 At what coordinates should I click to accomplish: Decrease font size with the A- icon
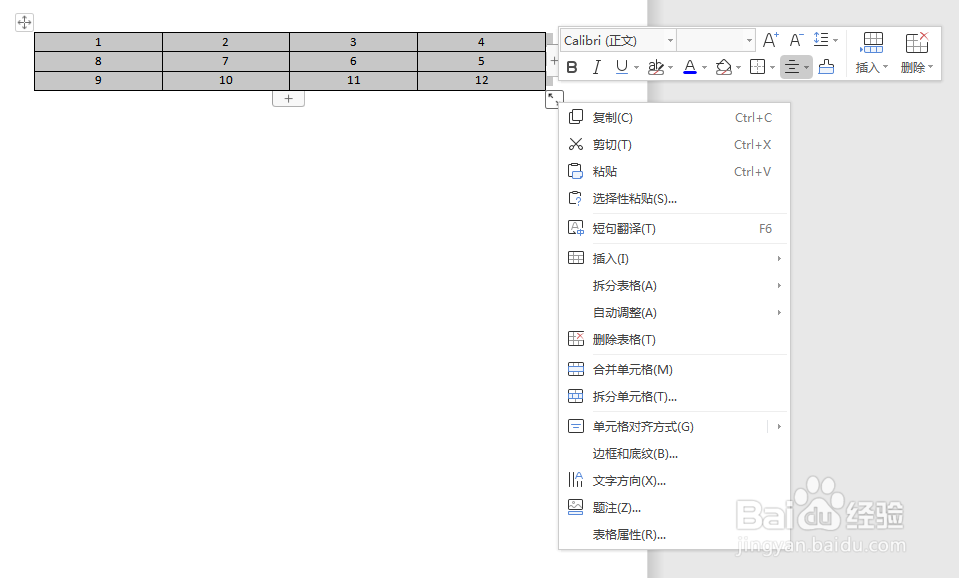pyautogui.click(x=795, y=40)
